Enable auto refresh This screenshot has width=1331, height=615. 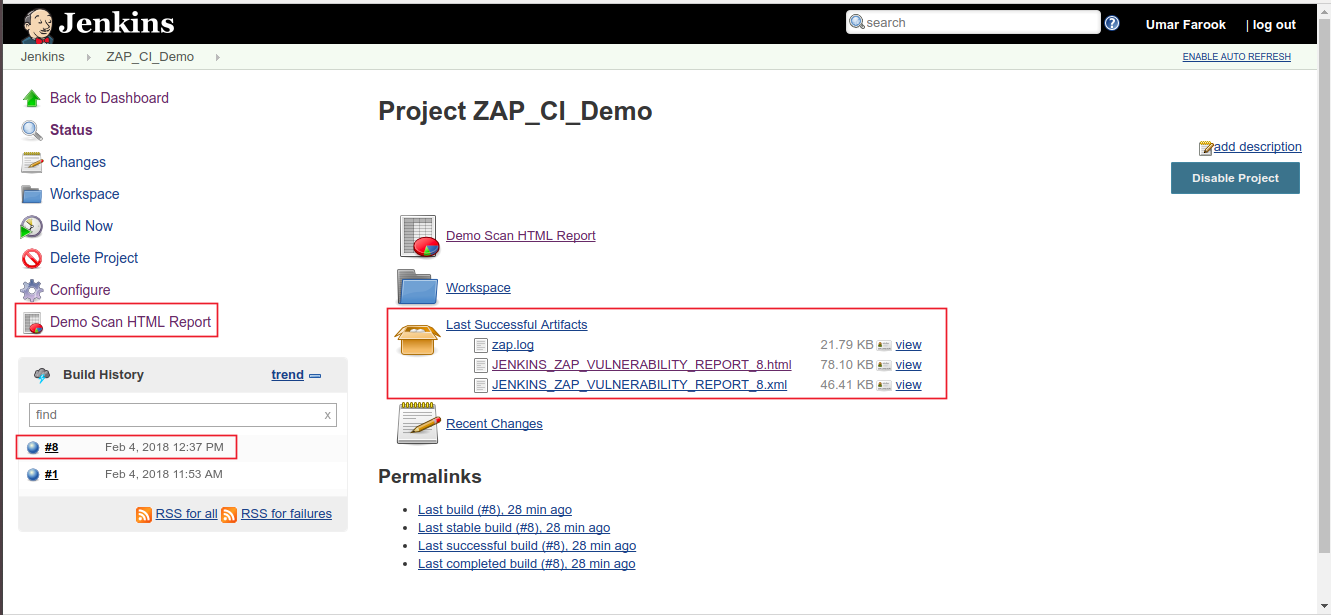(x=1236, y=57)
